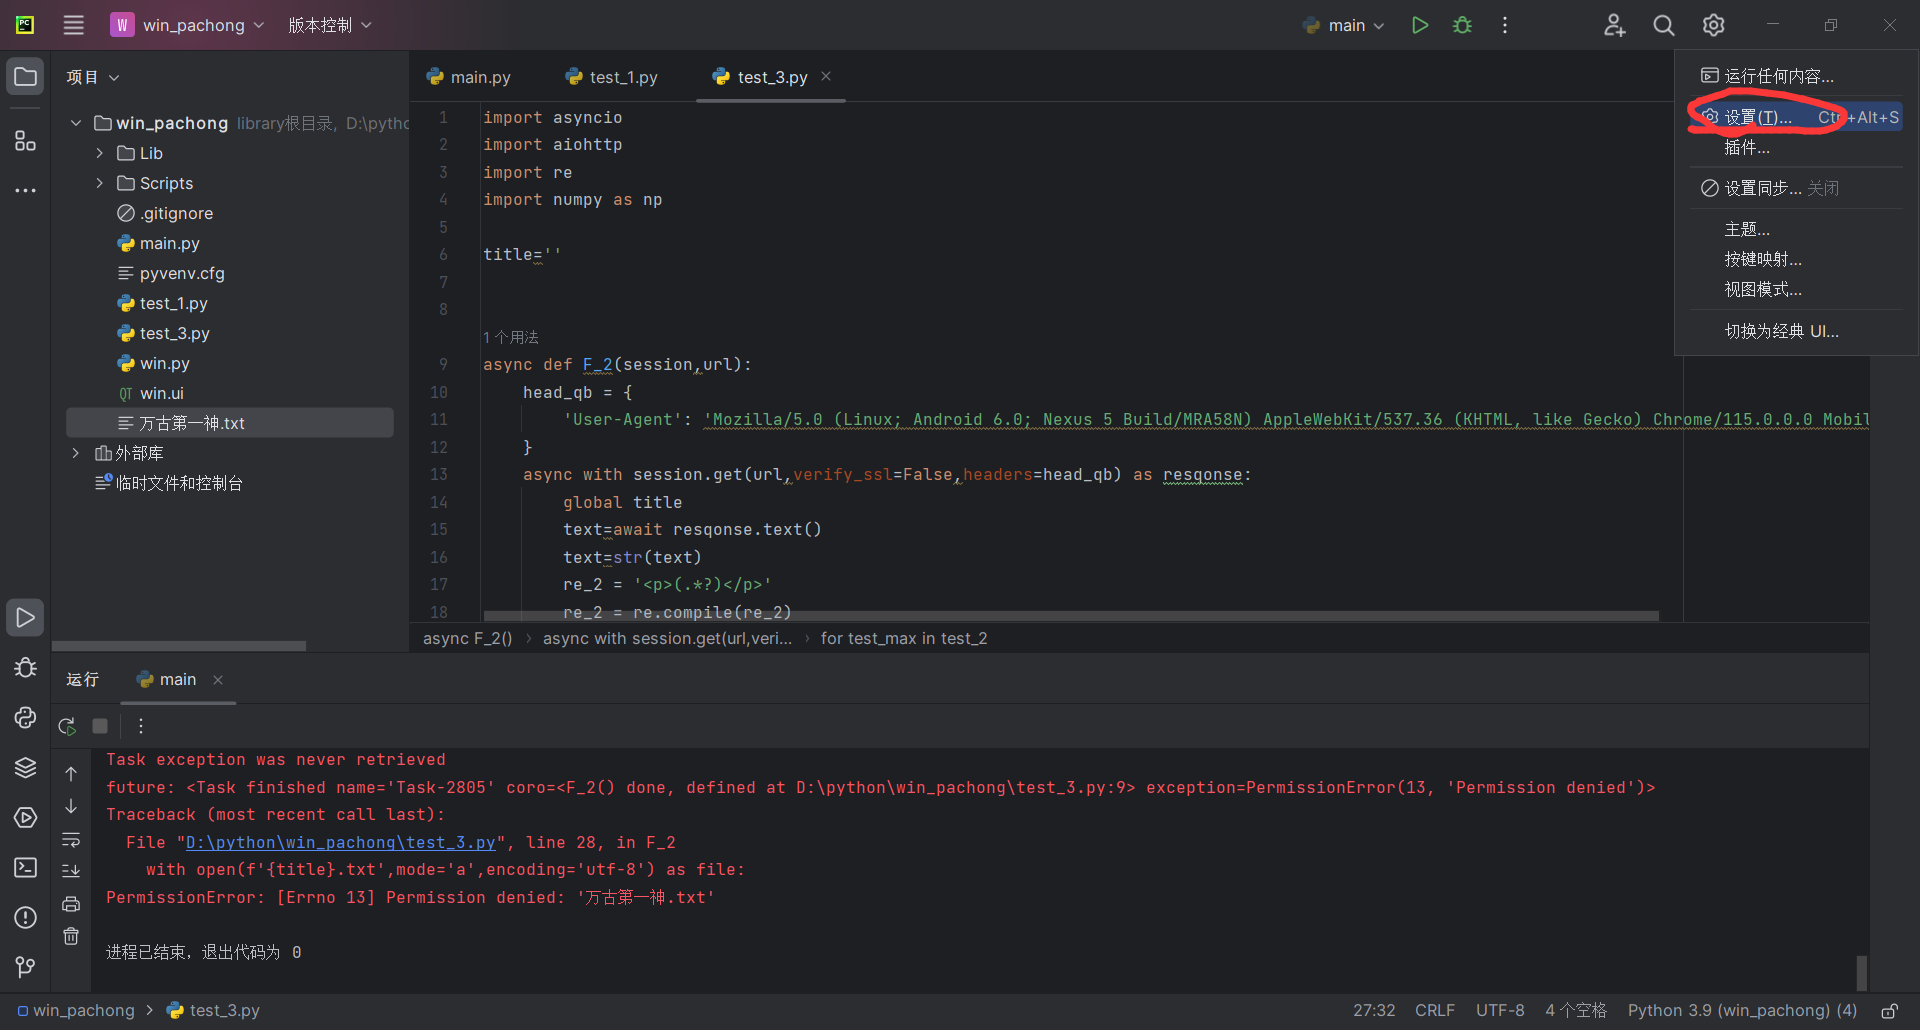Toggle the read-only lock icon in the status bar
1920x1030 pixels.
[1889, 1011]
